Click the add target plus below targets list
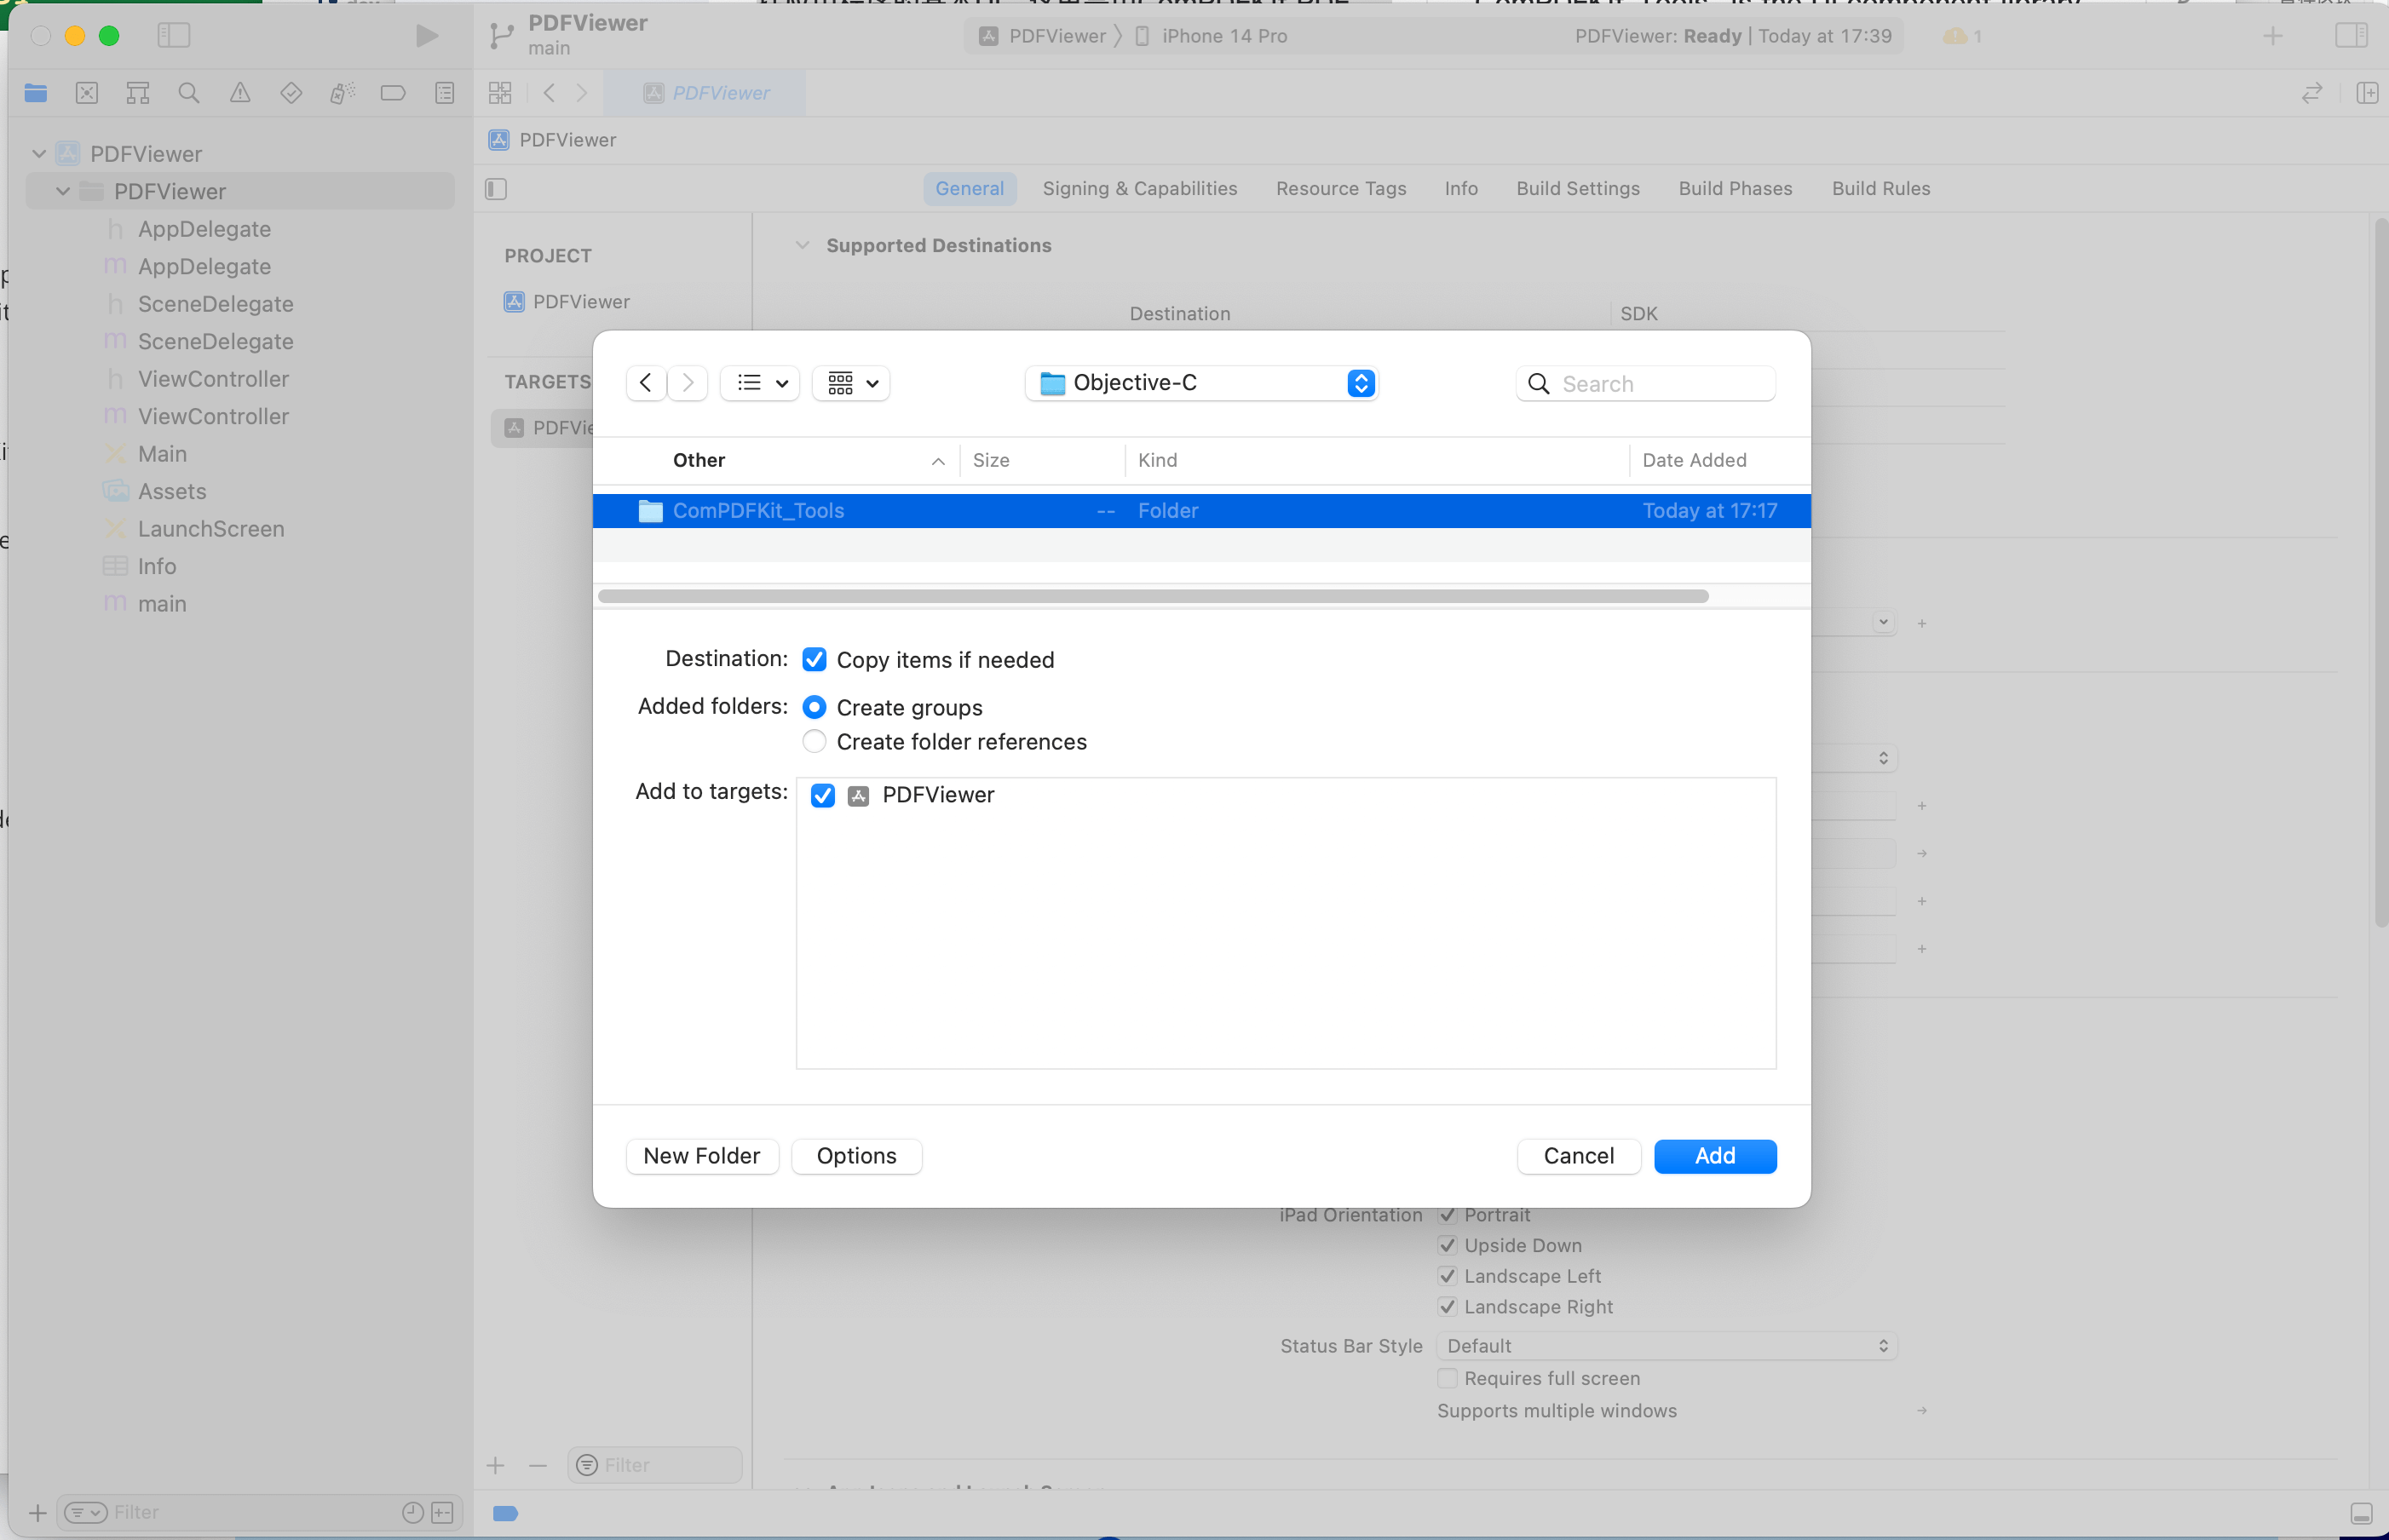Viewport: 2389px width, 1540px height. click(496, 1465)
